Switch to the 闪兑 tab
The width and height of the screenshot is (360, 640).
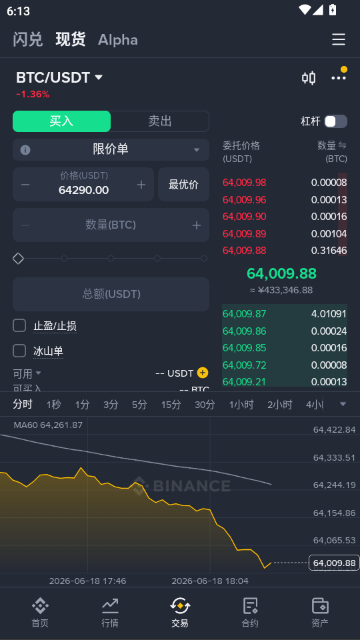tap(28, 40)
